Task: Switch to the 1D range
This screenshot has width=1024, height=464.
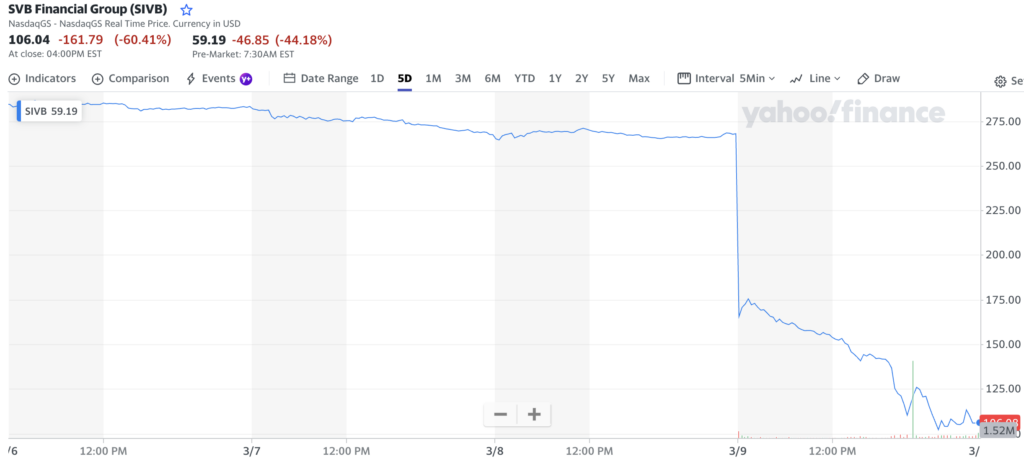Action: [377, 79]
